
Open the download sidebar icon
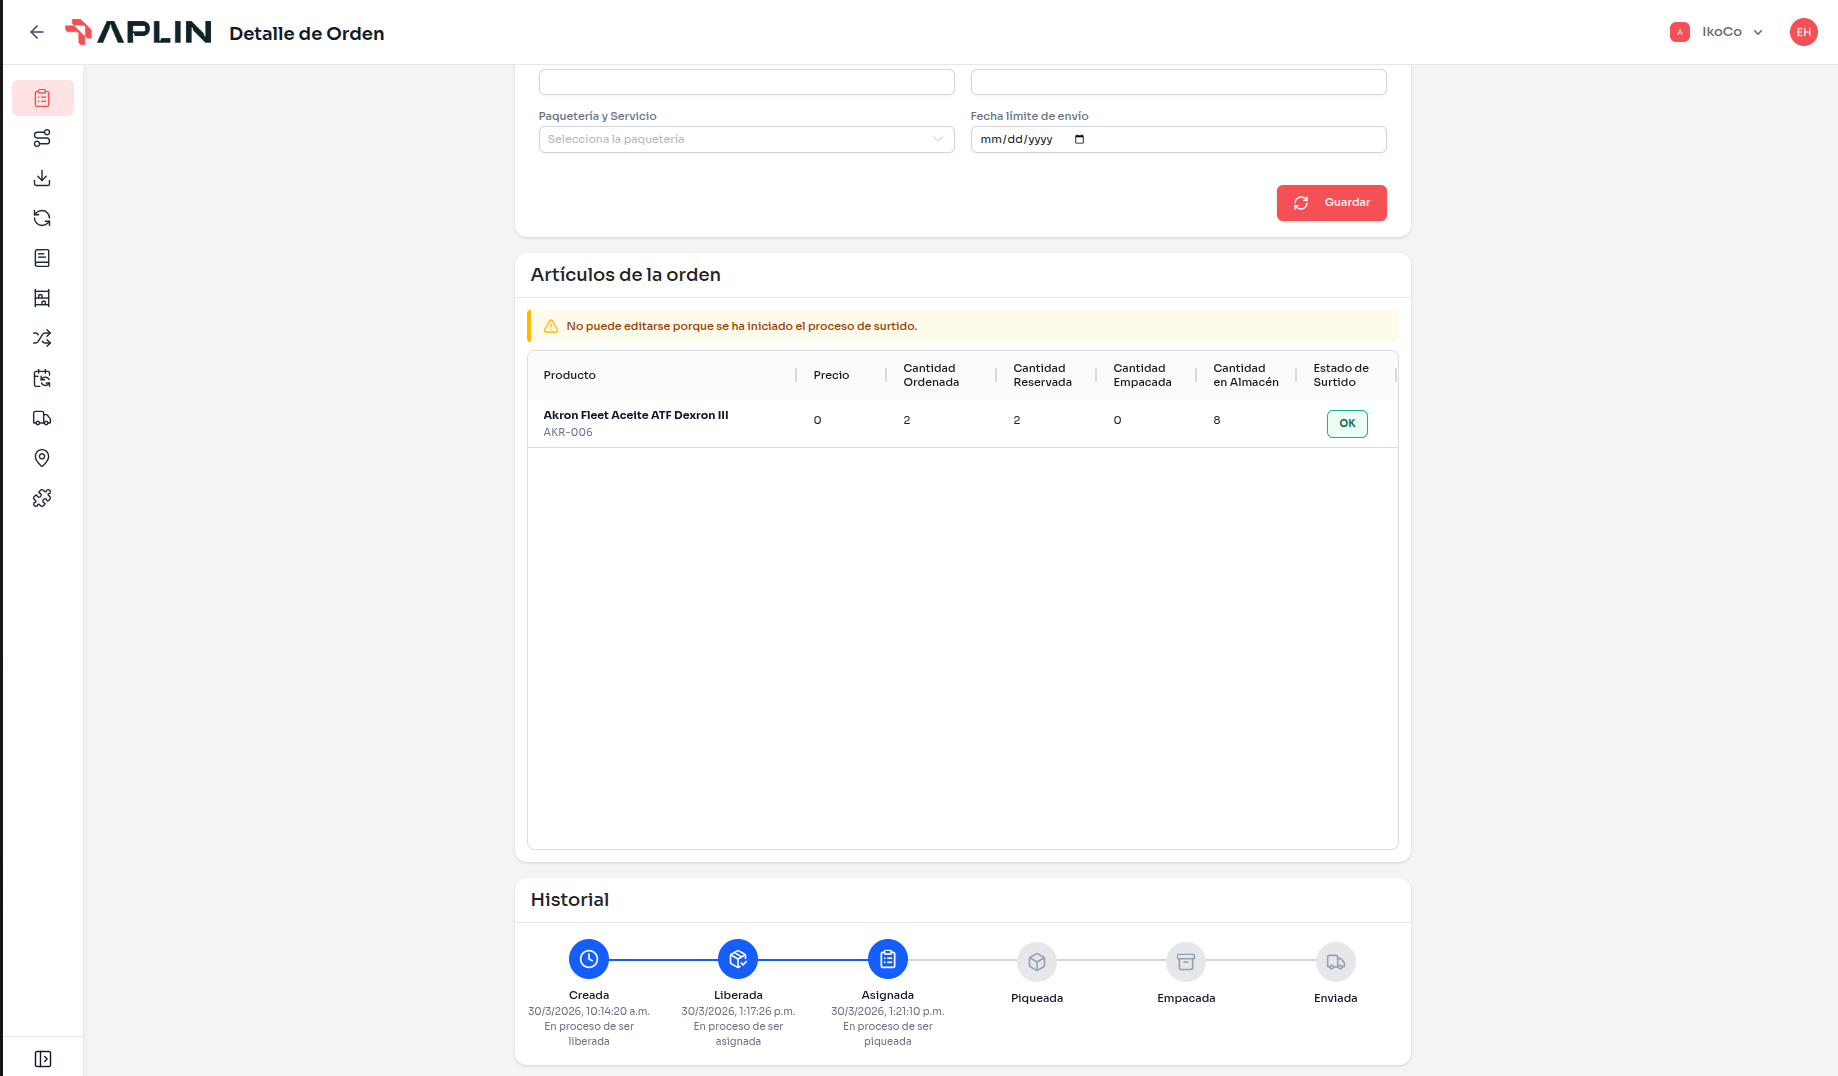(x=42, y=178)
